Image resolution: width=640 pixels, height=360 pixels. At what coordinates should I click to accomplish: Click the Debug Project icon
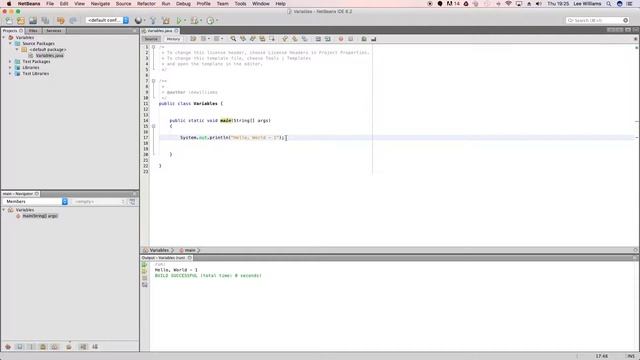pos(194,20)
